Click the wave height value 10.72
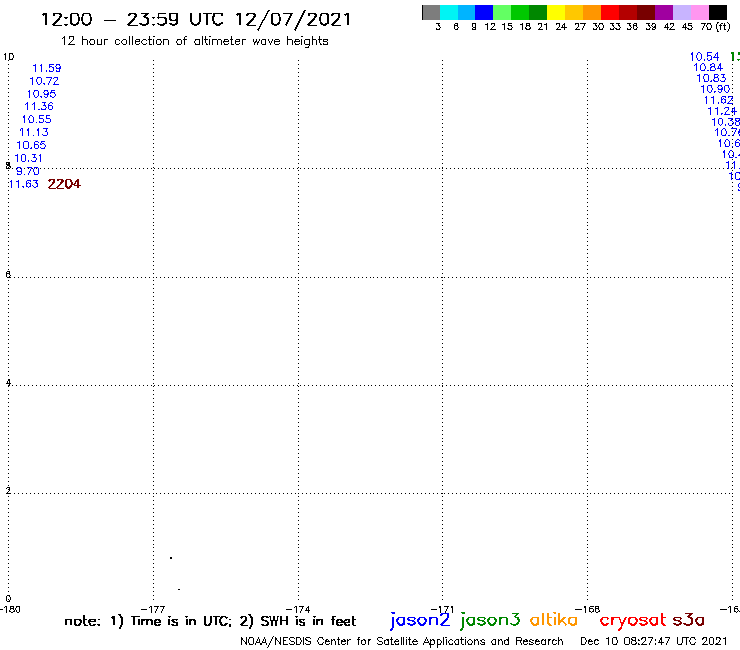The width and height of the screenshot is (740, 650). point(44,81)
